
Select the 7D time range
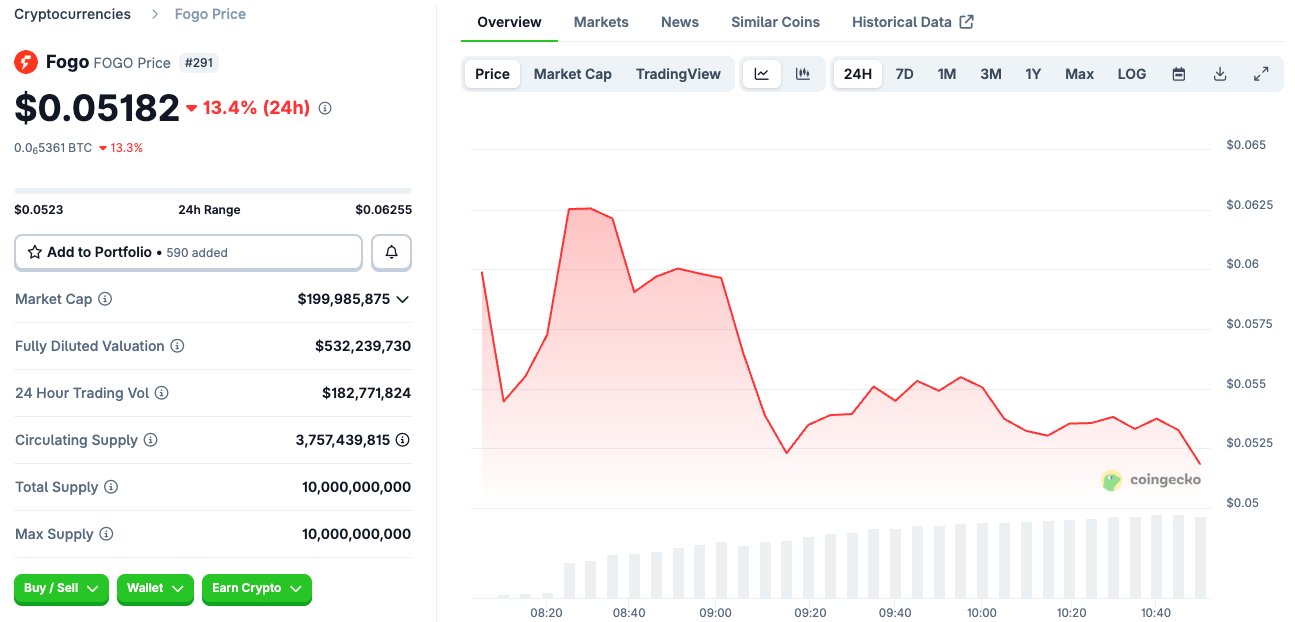tap(904, 74)
